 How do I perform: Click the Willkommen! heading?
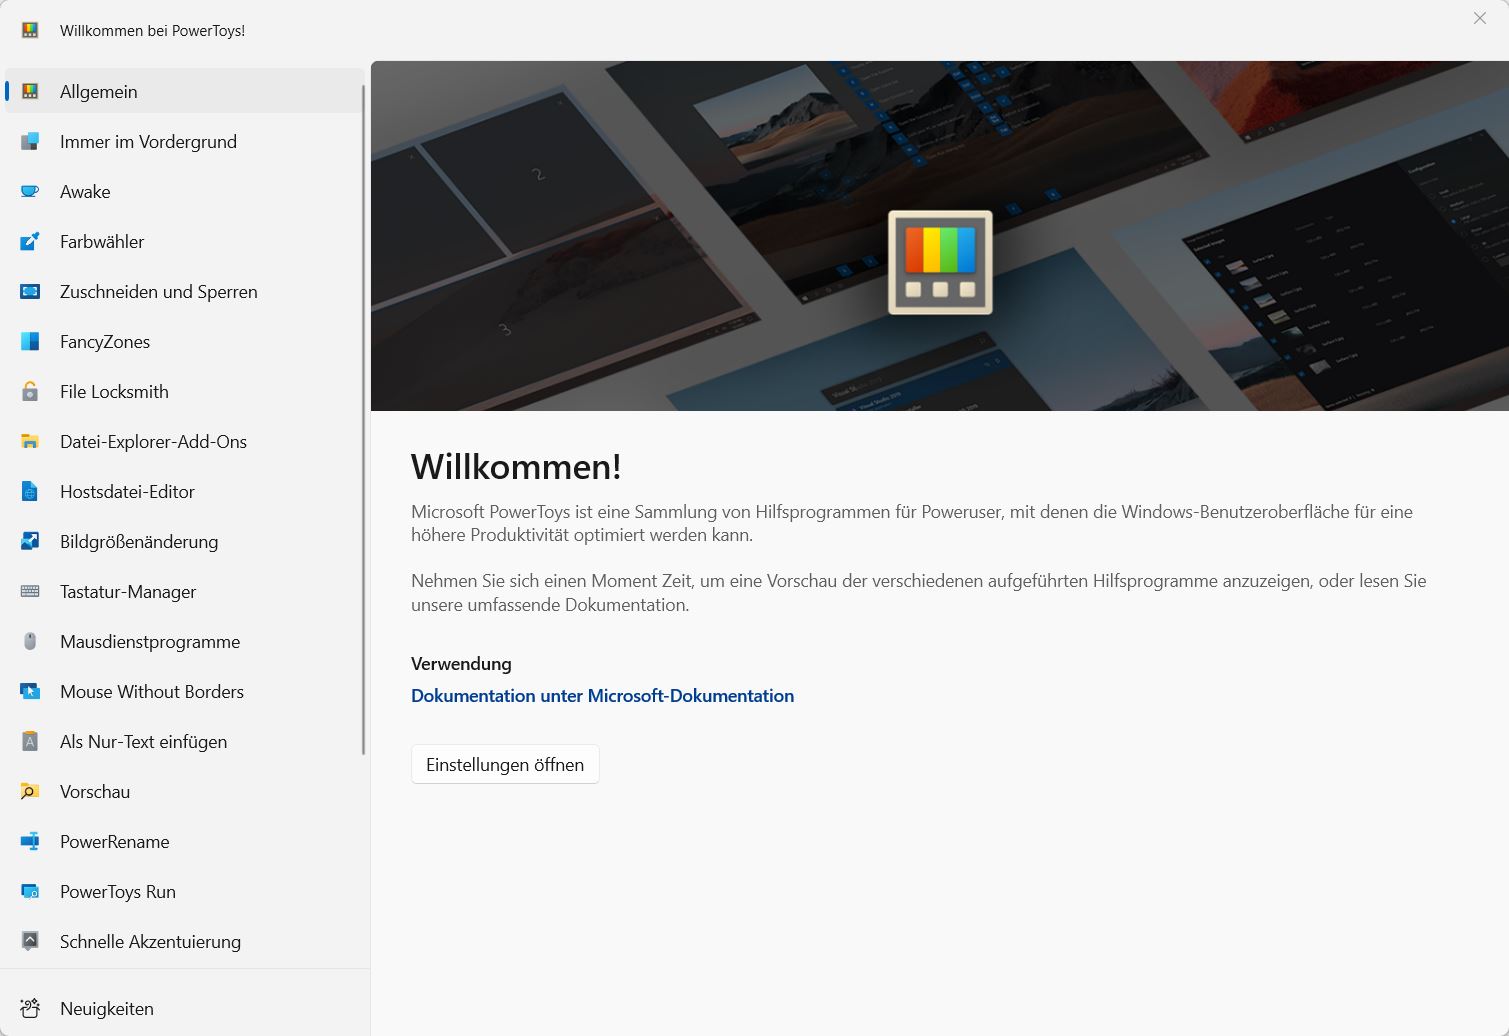point(516,467)
